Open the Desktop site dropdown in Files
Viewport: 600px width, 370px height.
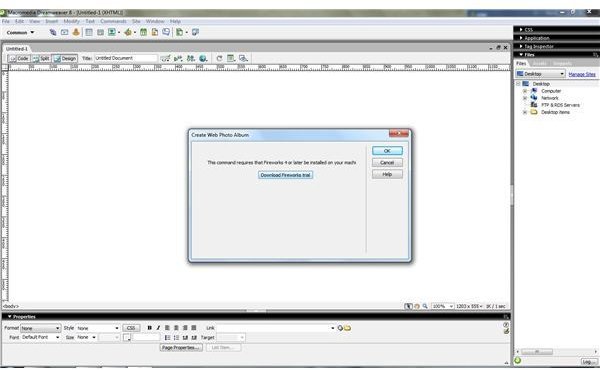(x=540, y=73)
